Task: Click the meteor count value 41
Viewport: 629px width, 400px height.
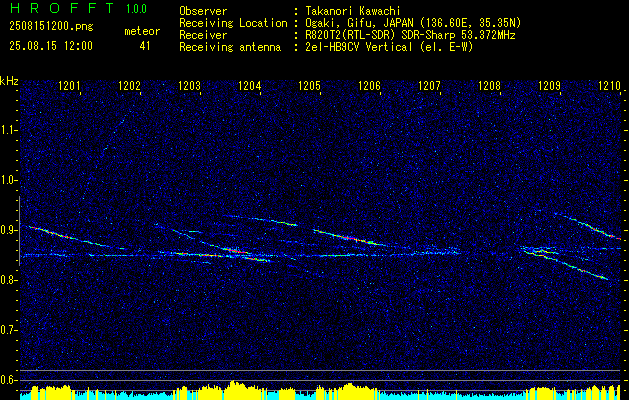Action: coord(145,46)
